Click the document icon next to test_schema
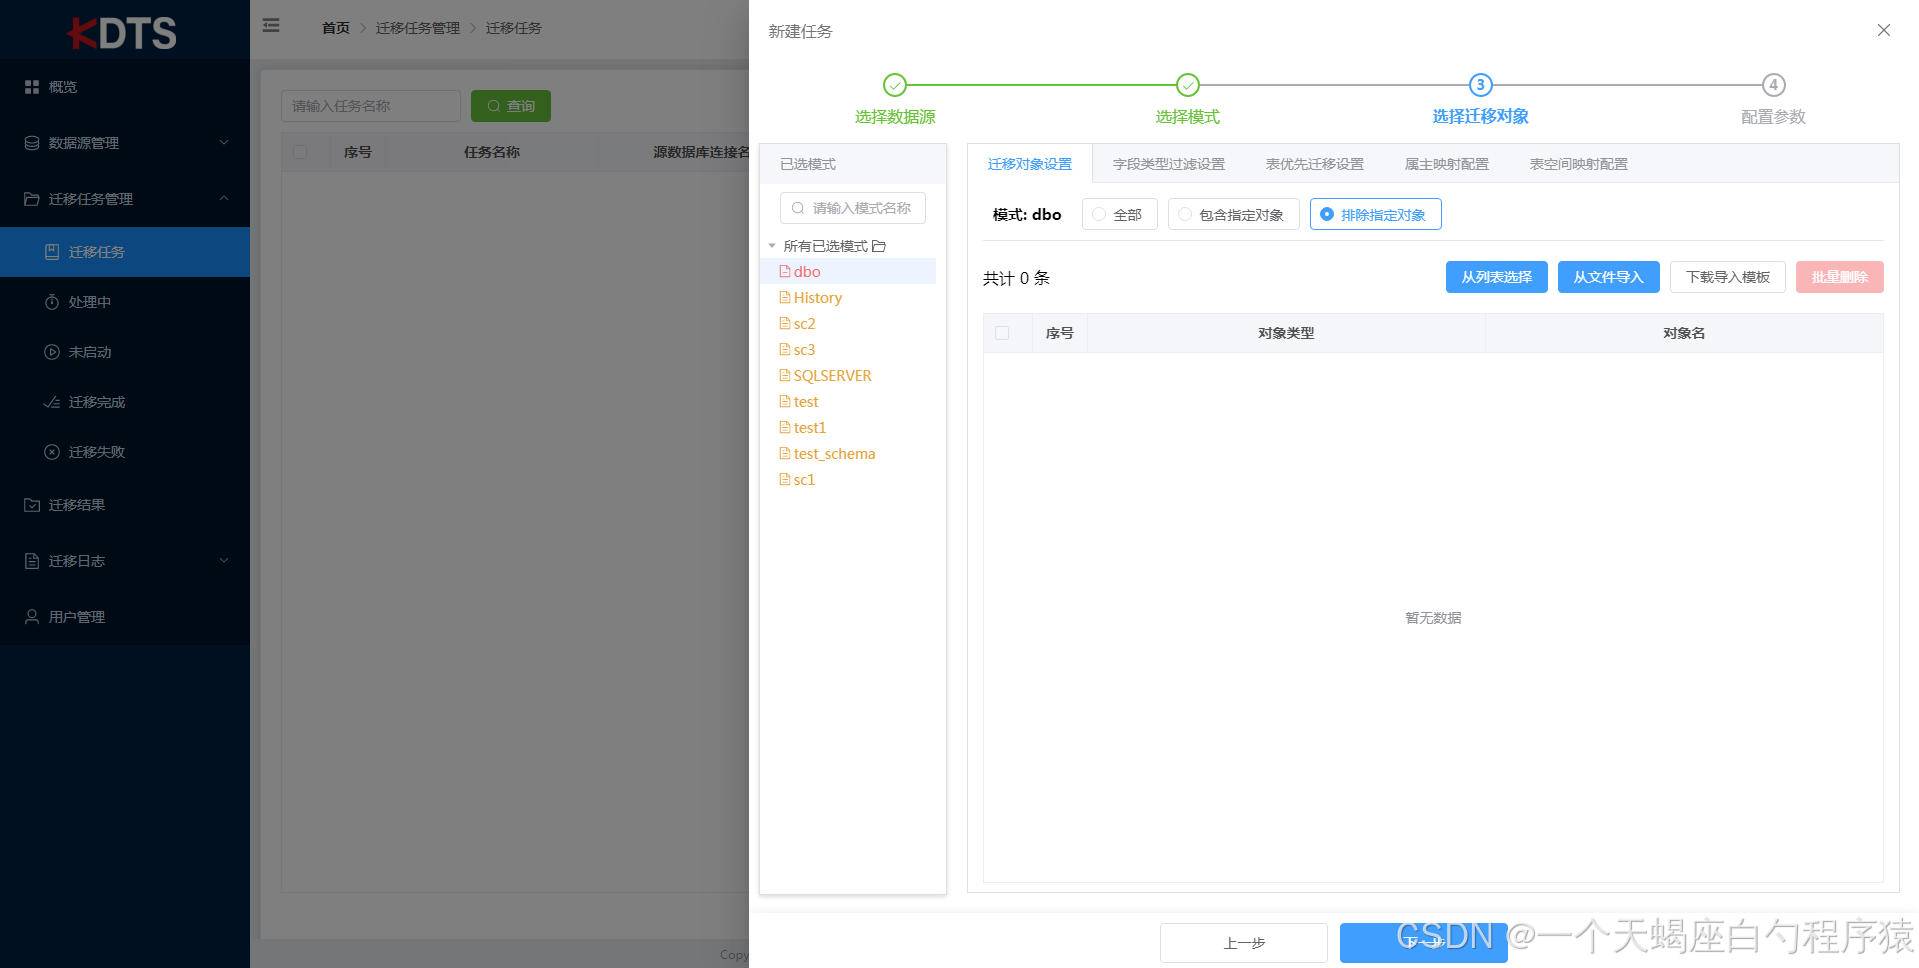This screenshot has width=1919, height=968. click(785, 453)
